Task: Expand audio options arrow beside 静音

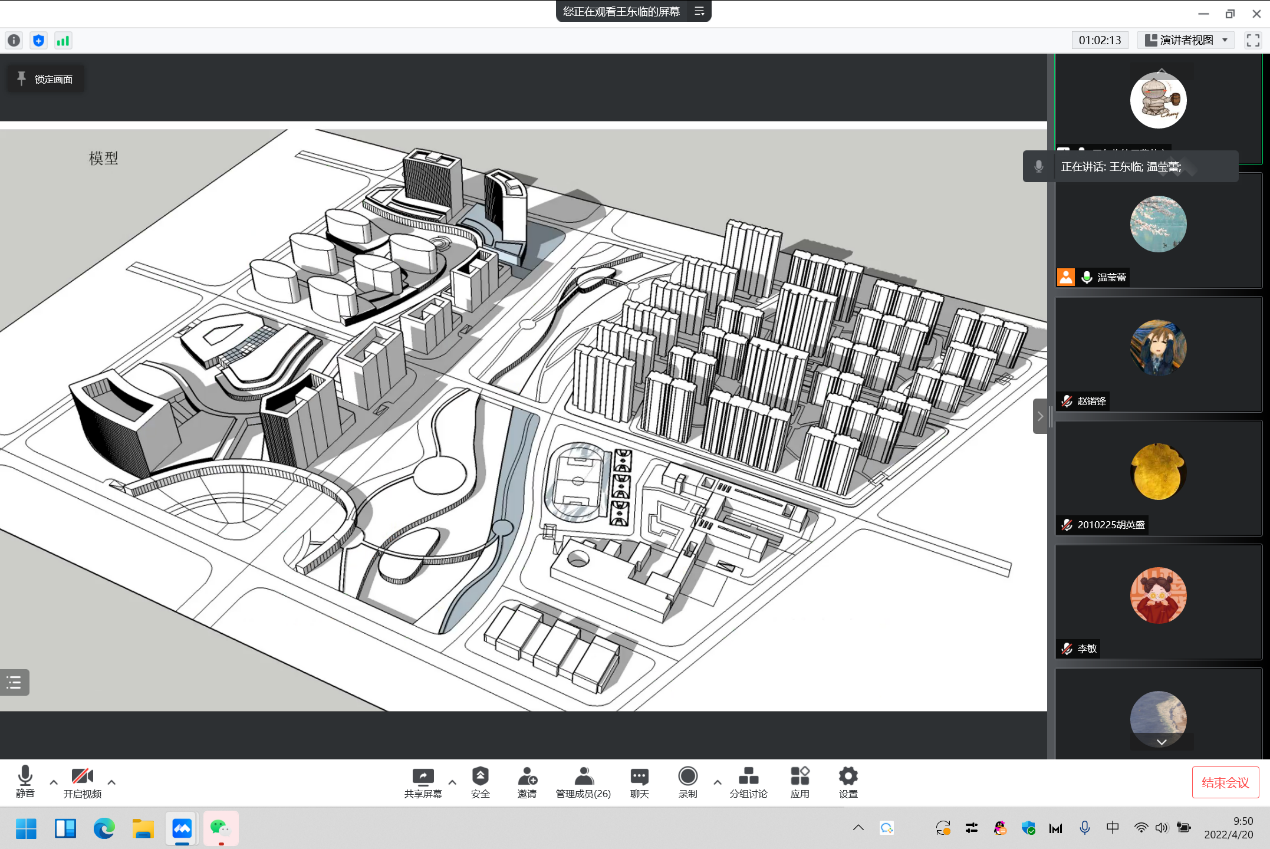Action: 54,782
